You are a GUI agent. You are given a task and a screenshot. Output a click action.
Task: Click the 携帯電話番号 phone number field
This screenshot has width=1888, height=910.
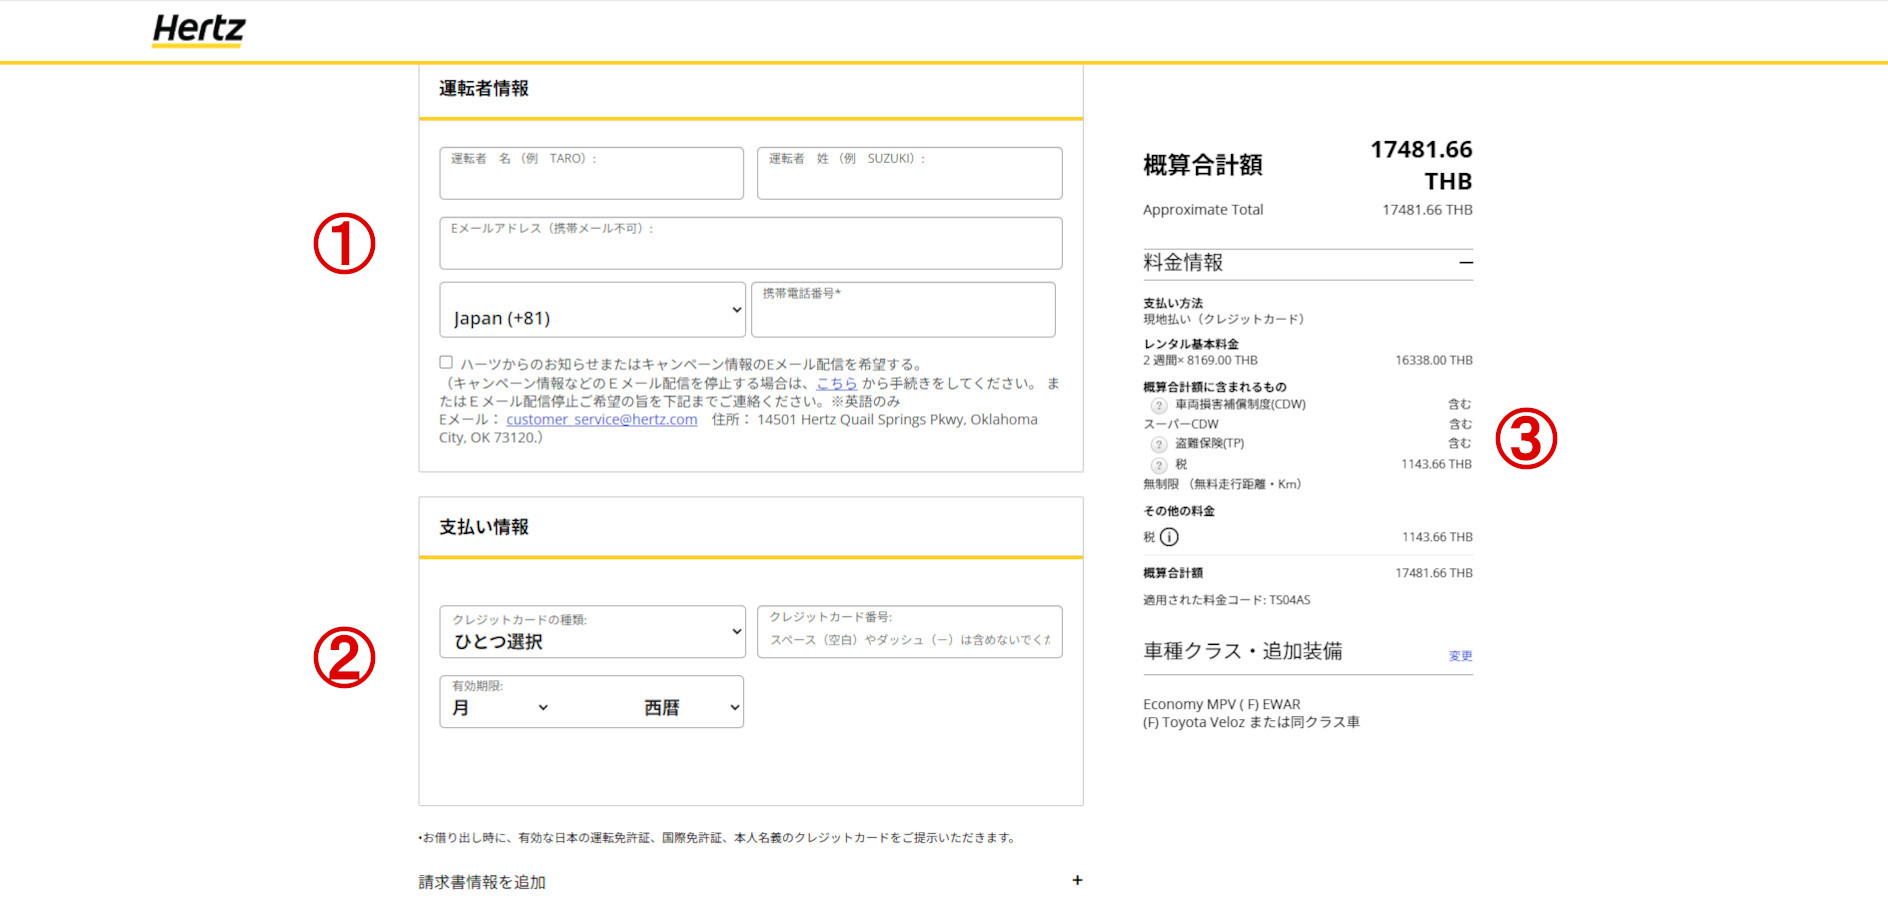903,310
